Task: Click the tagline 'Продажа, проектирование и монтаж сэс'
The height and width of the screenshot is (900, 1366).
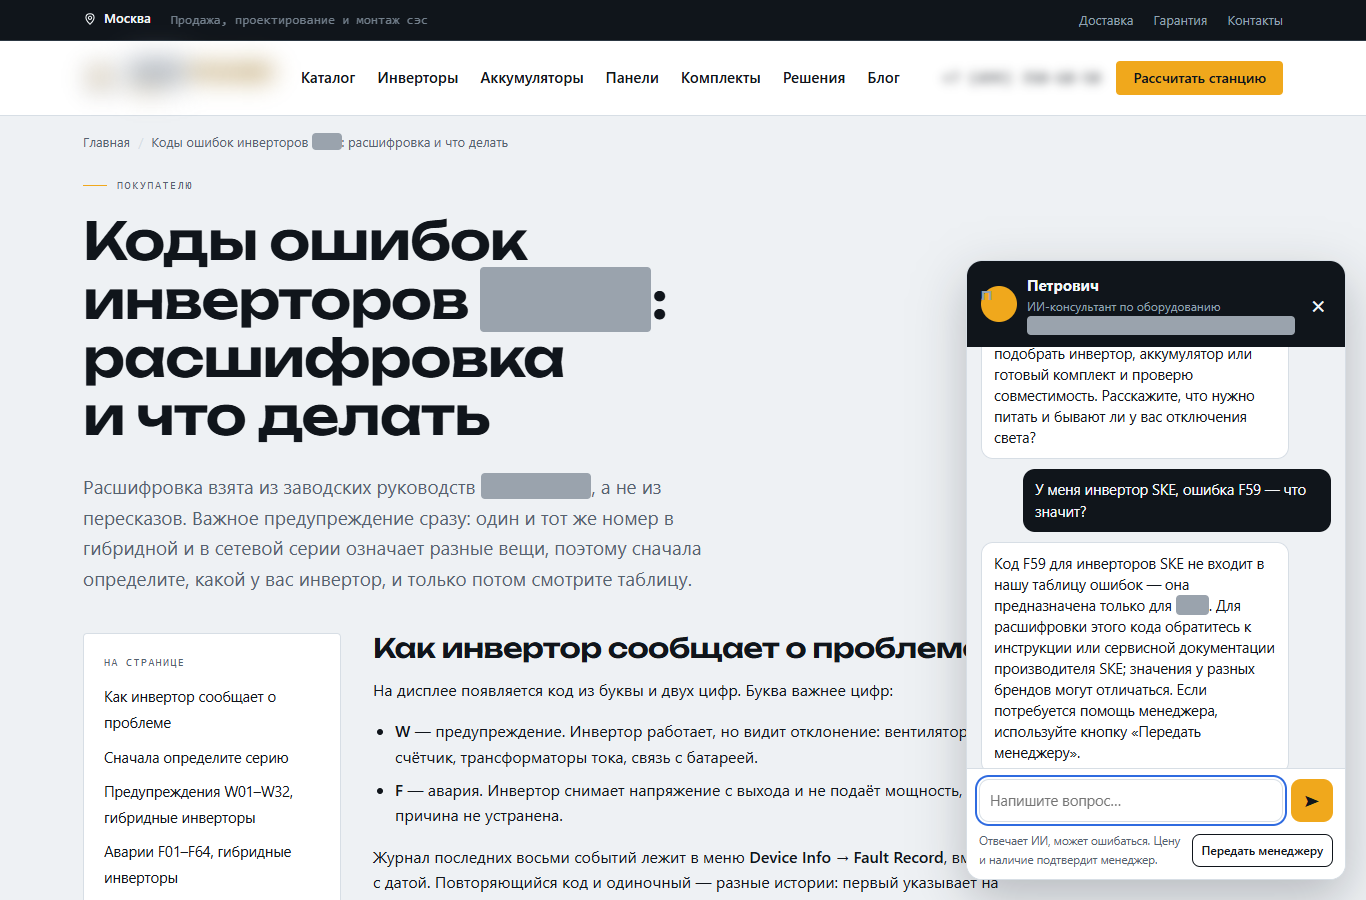Action: point(299,20)
